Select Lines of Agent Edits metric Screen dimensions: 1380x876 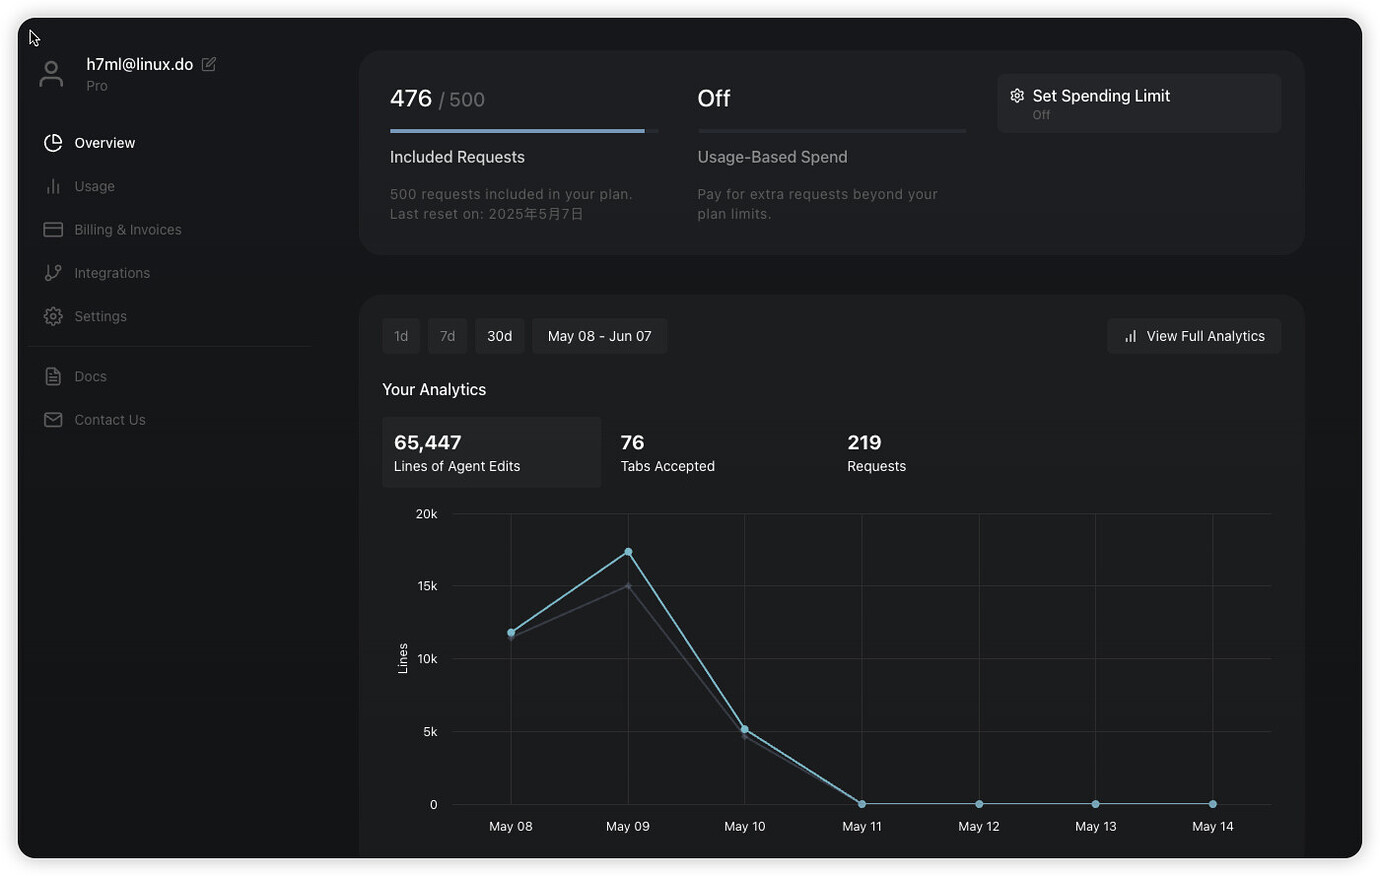tap(491, 452)
